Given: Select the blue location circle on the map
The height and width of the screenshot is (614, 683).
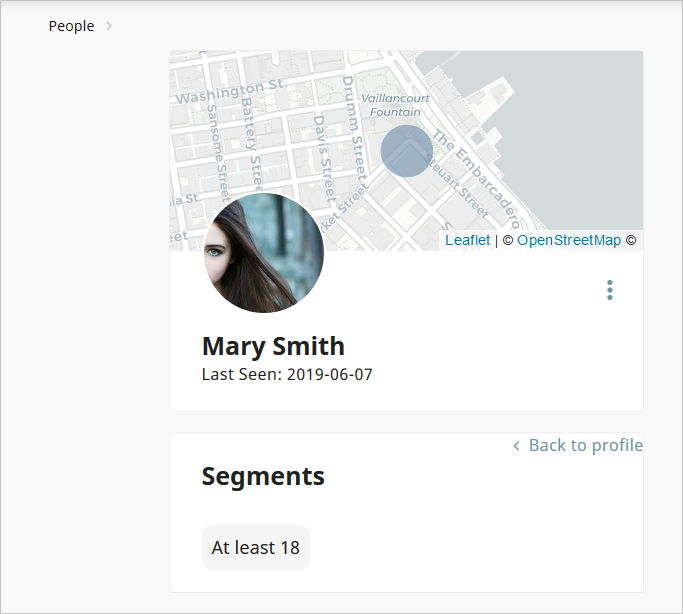Looking at the screenshot, I should click(407, 151).
